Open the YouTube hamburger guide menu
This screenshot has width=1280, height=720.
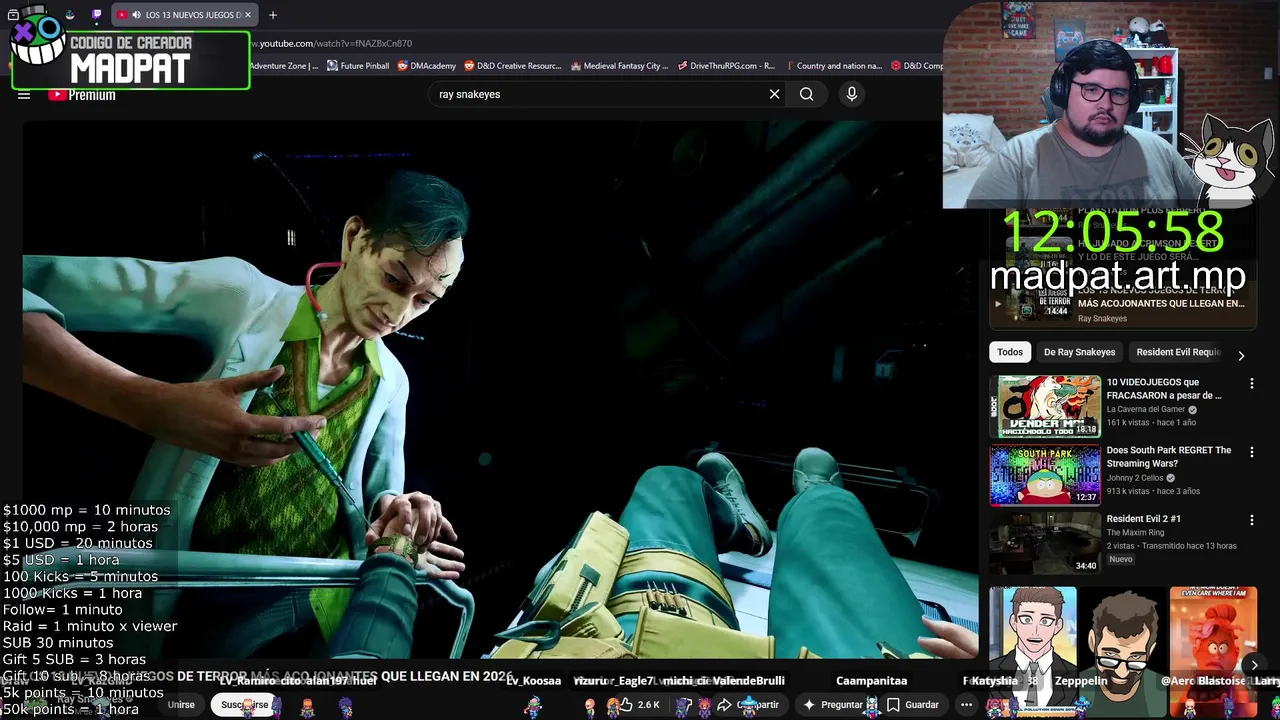(24, 95)
